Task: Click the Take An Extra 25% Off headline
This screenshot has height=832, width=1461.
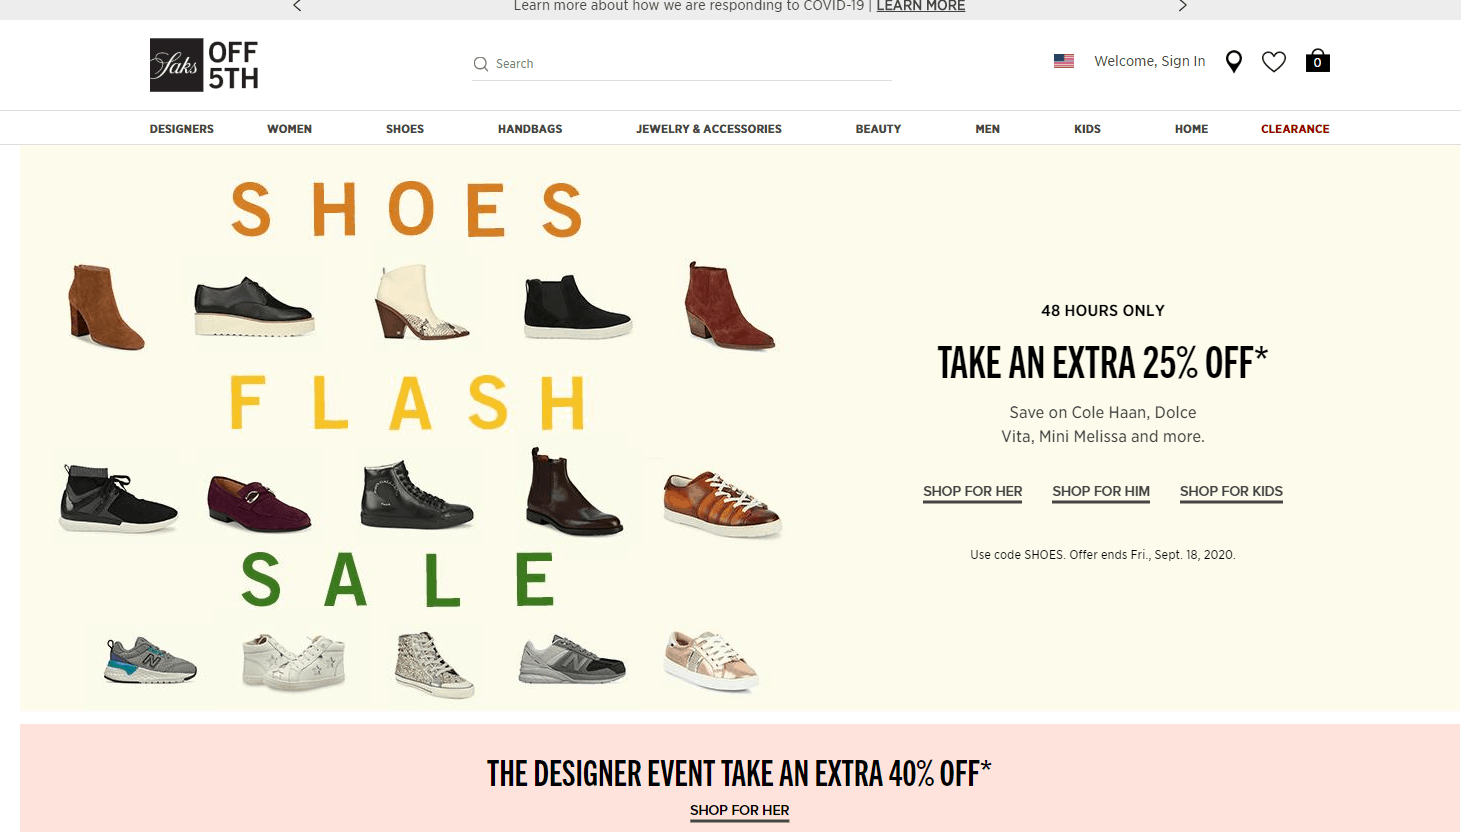Action: tap(1102, 363)
